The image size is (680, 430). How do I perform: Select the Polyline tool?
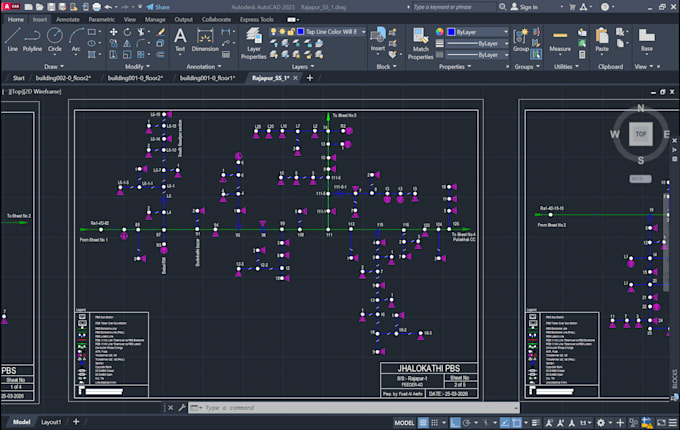[x=33, y=39]
